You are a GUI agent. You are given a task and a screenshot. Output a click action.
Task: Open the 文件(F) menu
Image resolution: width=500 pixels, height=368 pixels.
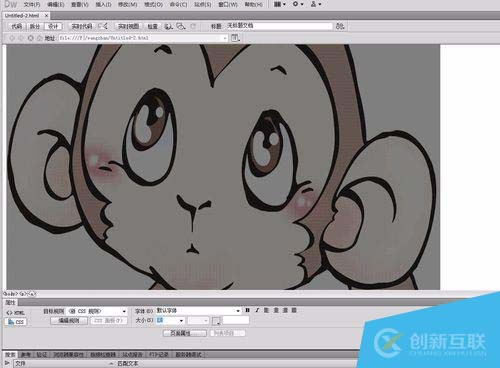32,4
